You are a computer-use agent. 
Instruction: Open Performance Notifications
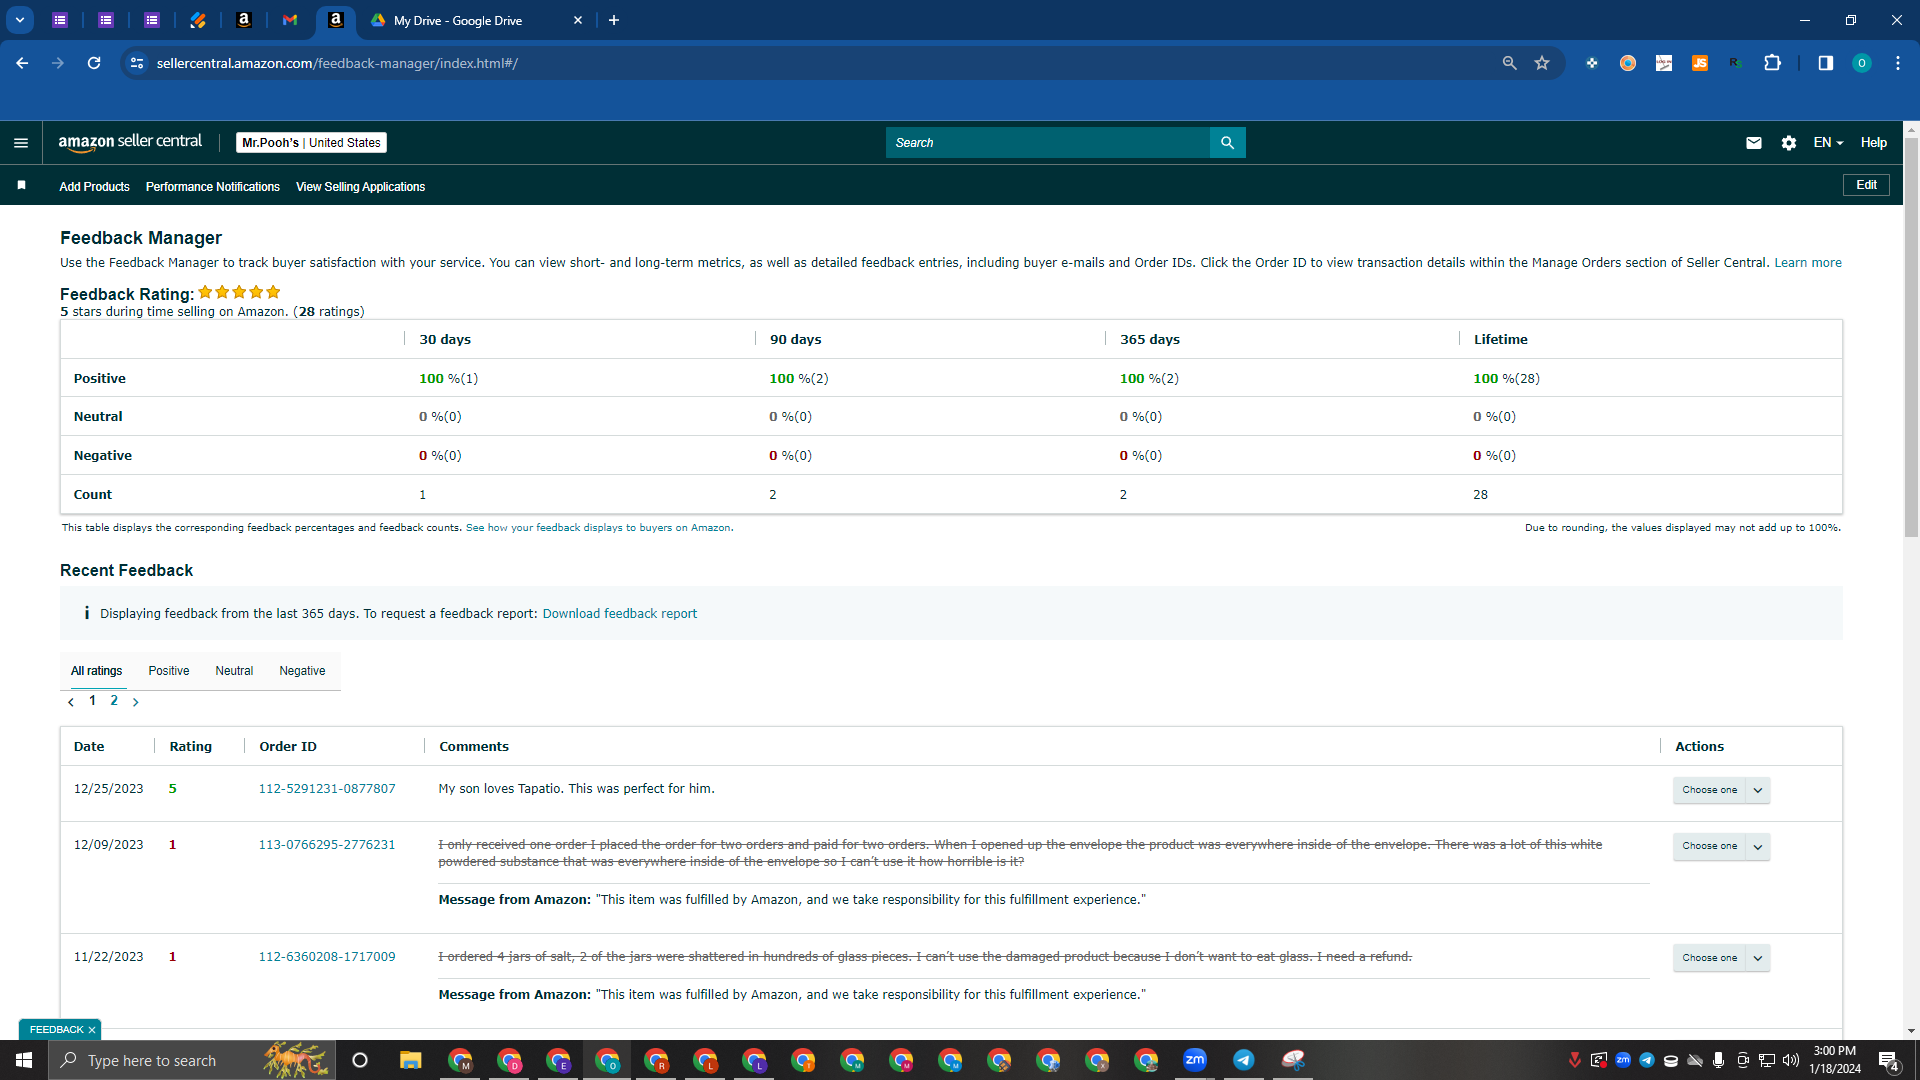213,187
